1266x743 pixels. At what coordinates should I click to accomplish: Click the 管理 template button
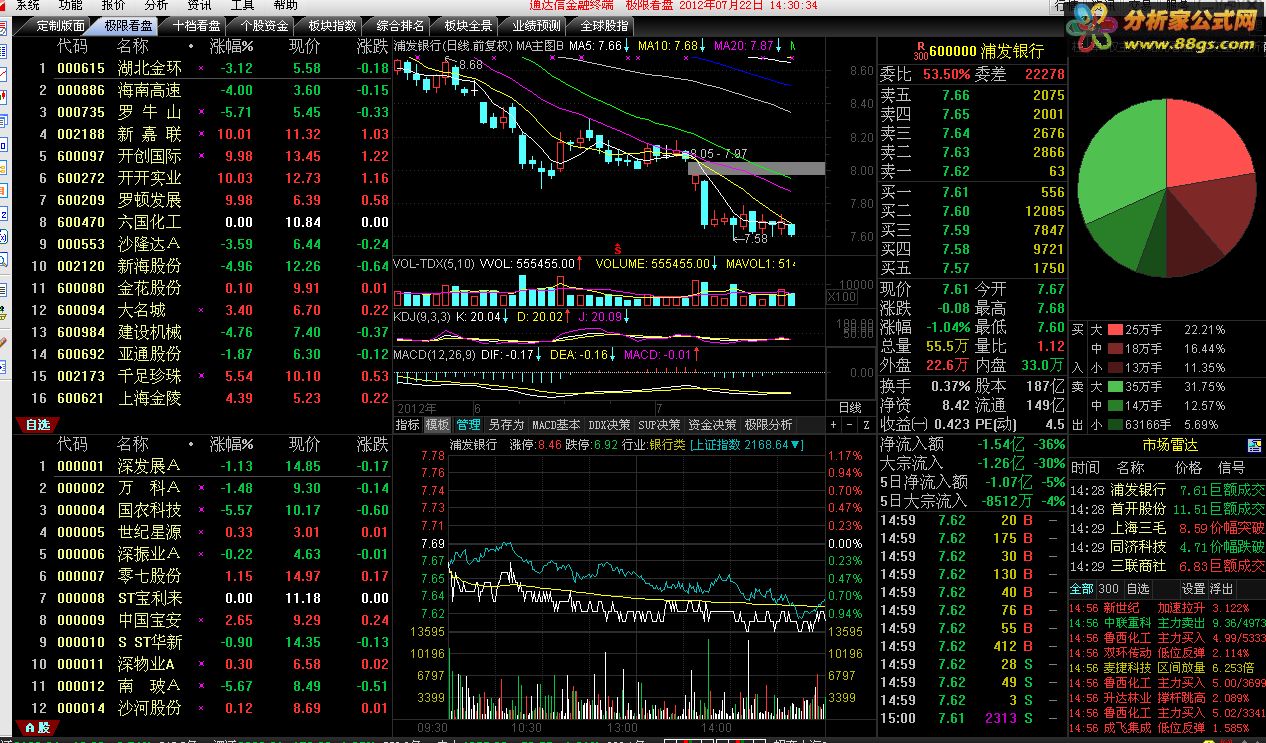tap(467, 424)
